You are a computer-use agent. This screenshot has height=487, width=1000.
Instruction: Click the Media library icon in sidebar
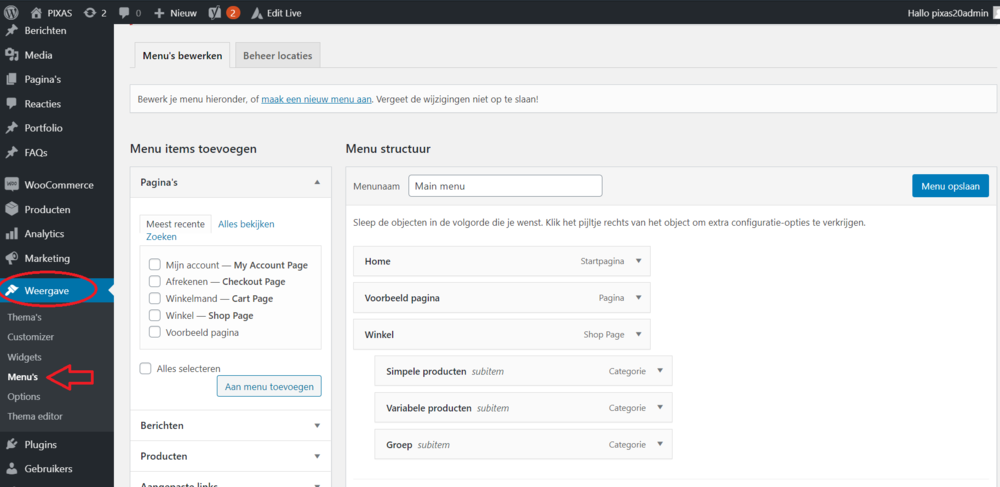(x=11, y=55)
